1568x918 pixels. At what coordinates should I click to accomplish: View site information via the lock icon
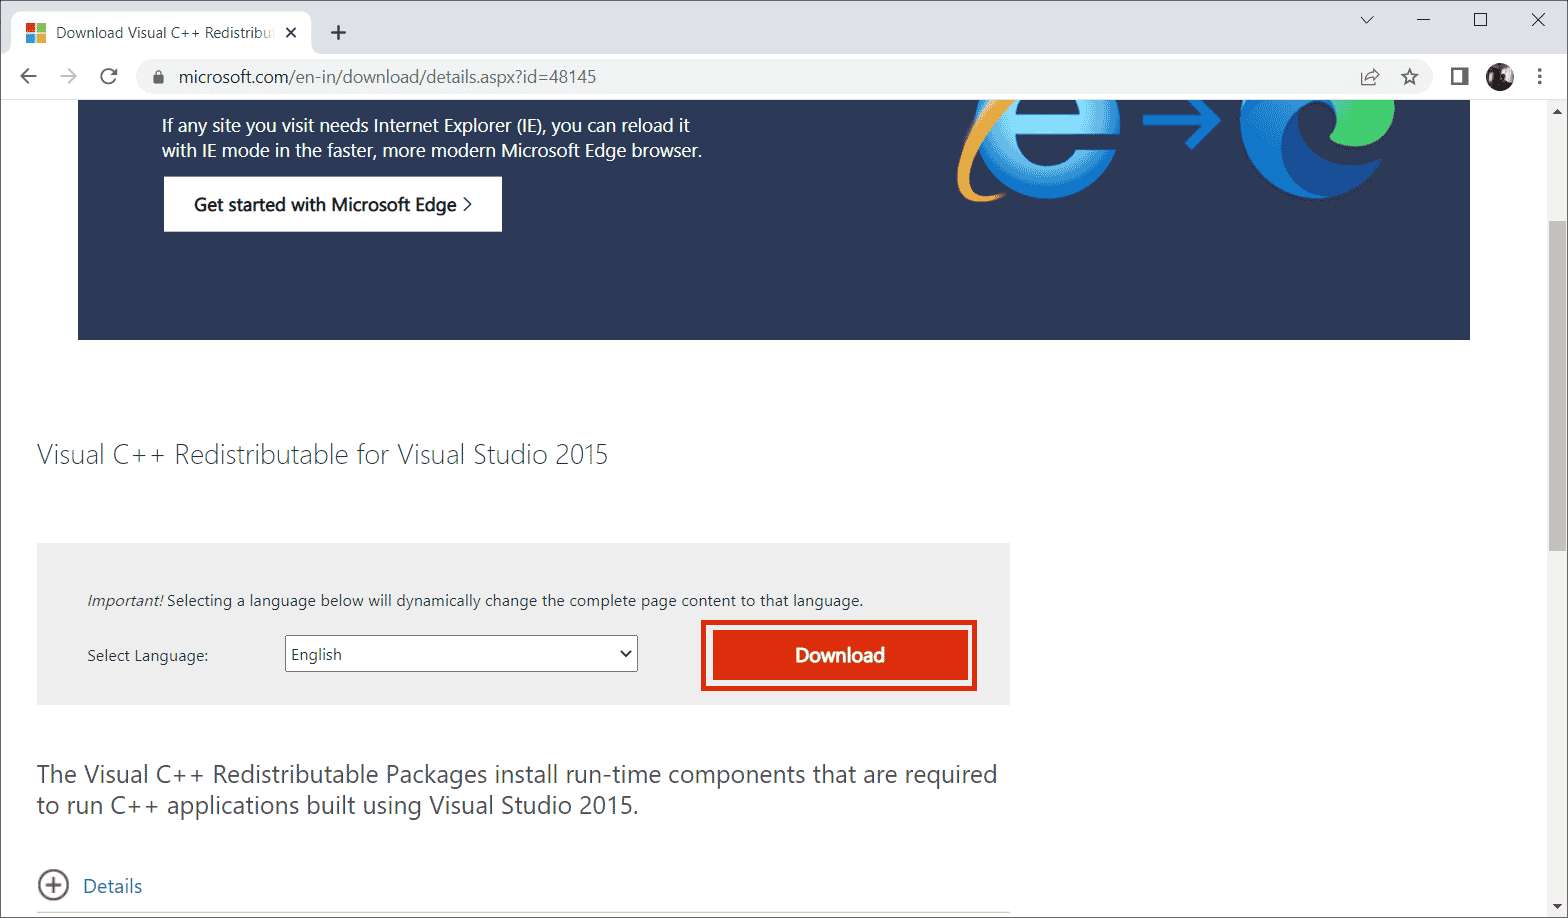point(158,77)
